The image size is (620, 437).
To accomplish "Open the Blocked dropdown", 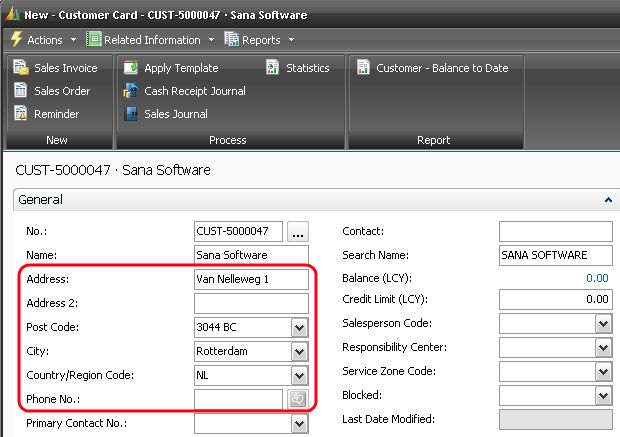I will [x=603, y=395].
